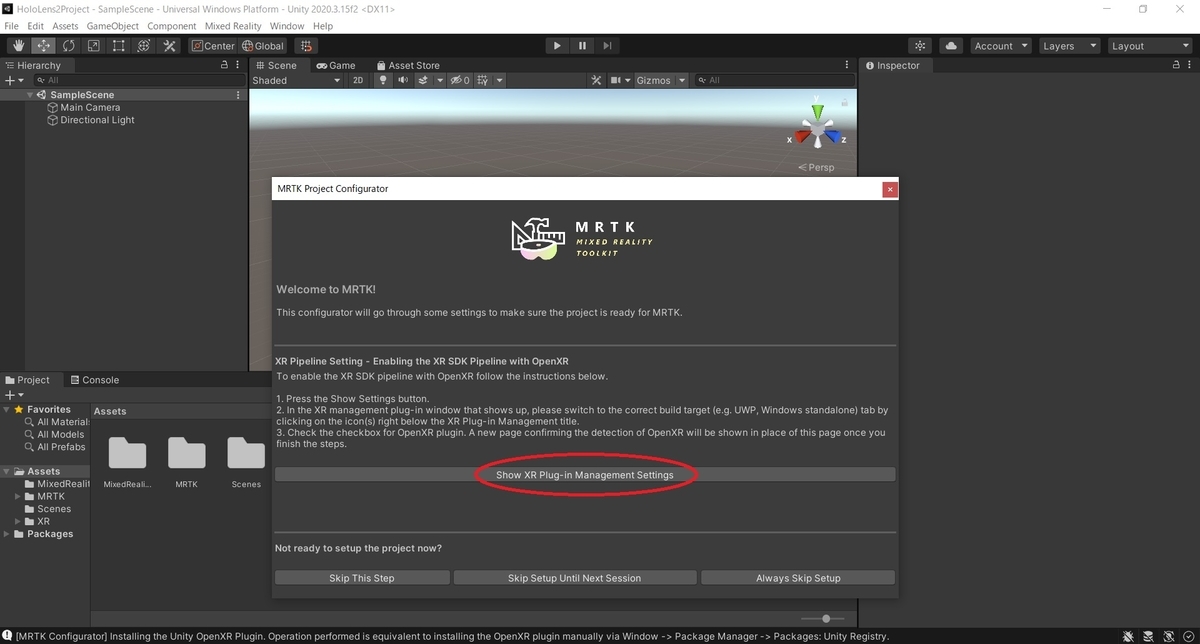Click Show XR Plug-in Management Settings
Image resolution: width=1200 pixels, height=644 pixels.
point(585,475)
